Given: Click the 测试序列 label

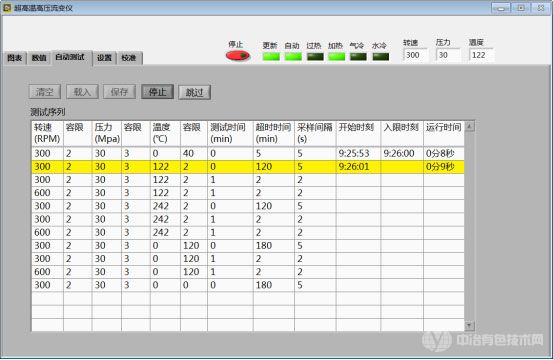Looking at the screenshot, I should 48,112.
